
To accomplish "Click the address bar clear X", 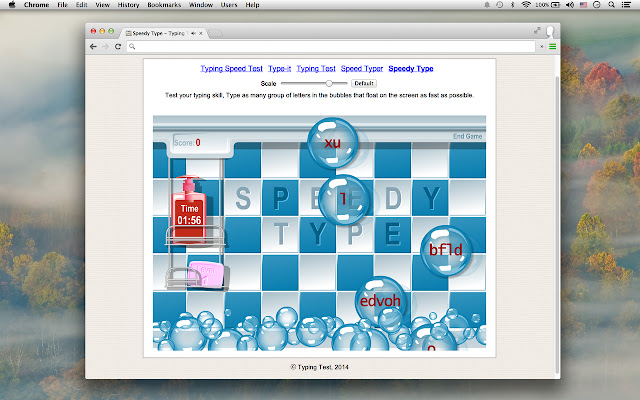I will click(542, 47).
